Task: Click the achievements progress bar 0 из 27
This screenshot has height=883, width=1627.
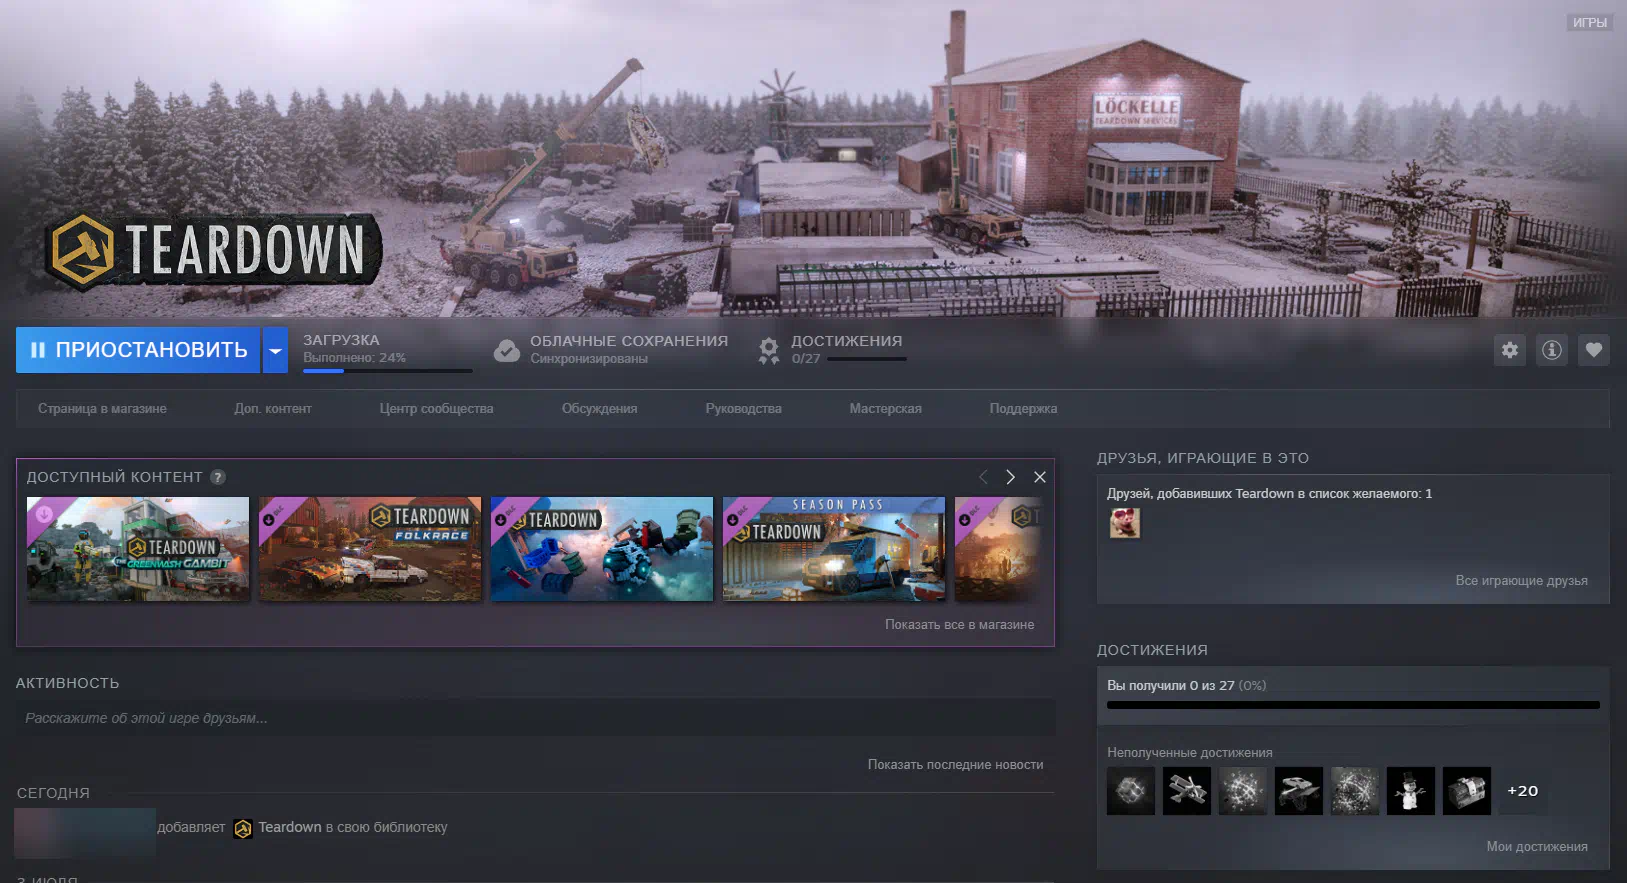Action: click(1353, 705)
